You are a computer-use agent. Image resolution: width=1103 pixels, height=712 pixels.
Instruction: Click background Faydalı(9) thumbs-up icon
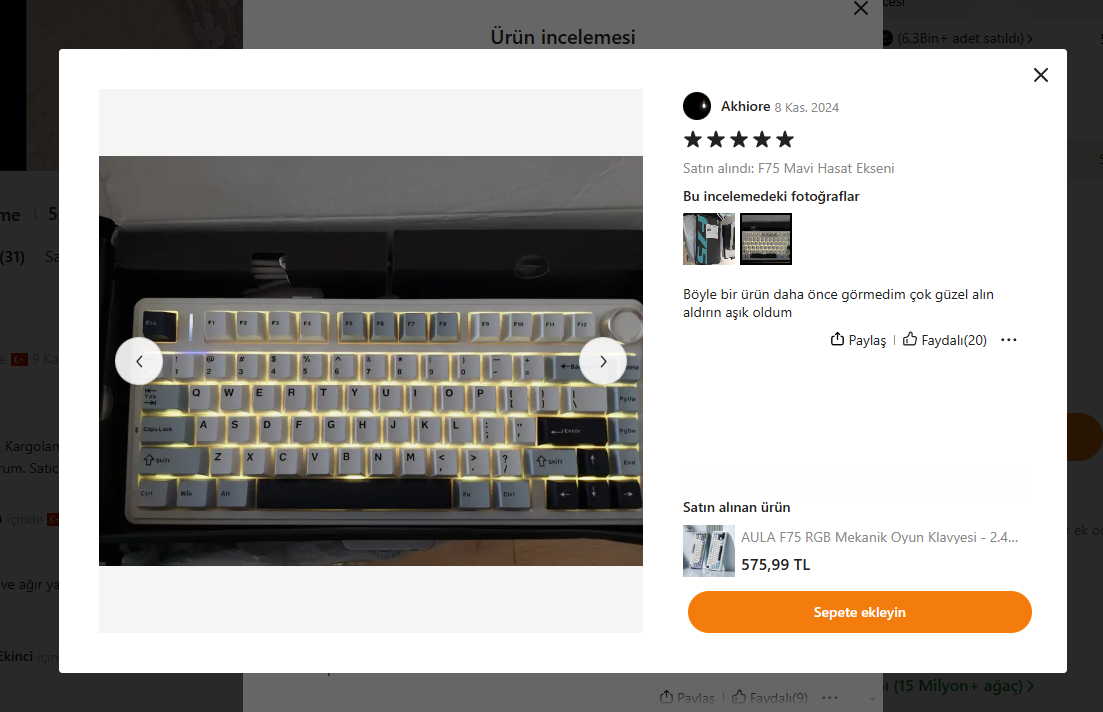point(739,697)
